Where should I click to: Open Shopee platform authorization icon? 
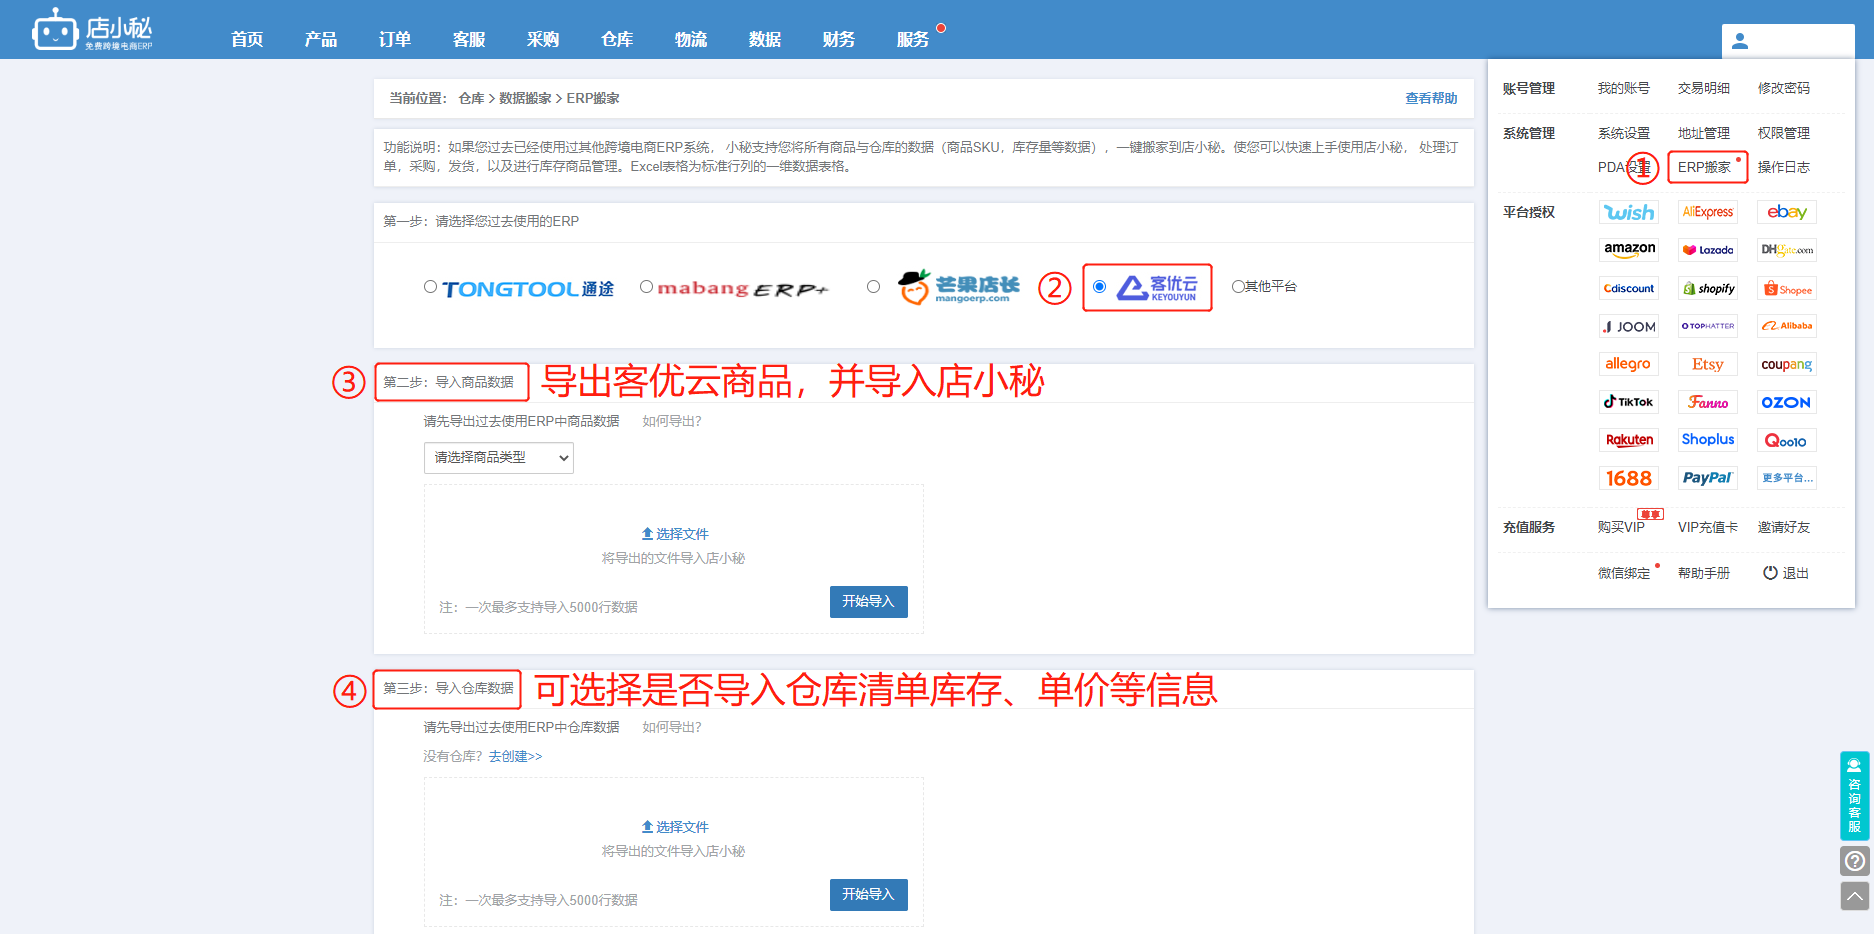point(1787,289)
